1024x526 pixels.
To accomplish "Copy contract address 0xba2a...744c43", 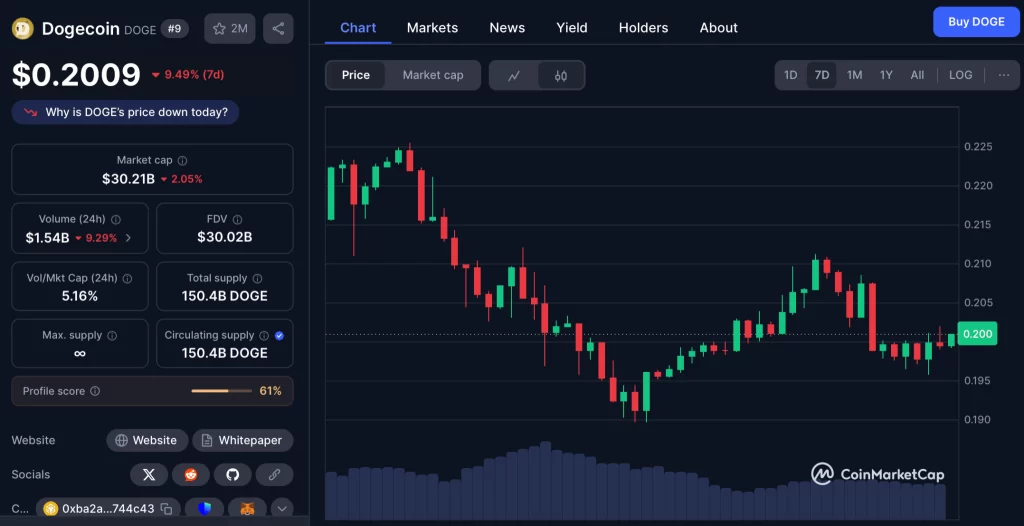I will click(167, 508).
